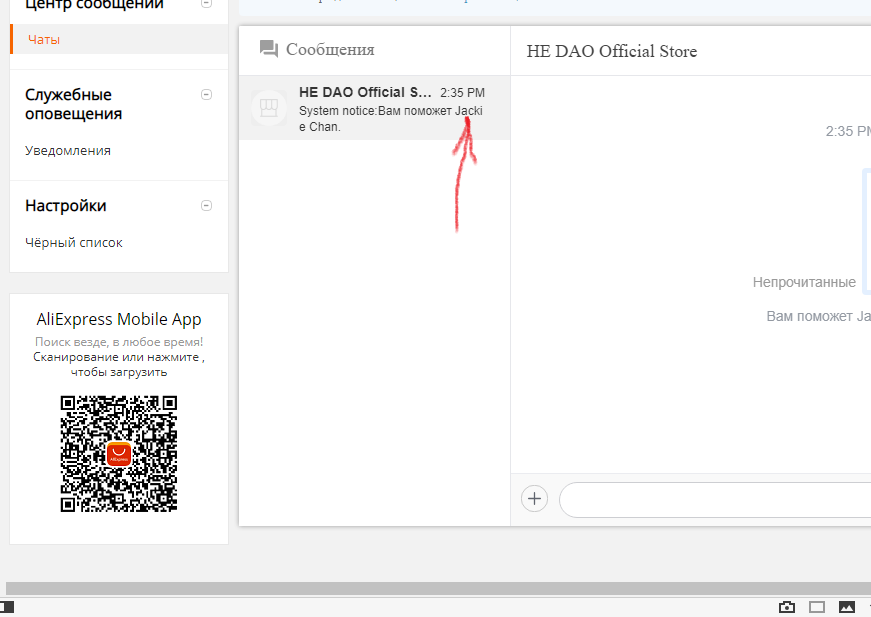Click the image icon in bottom bar
This screenshot has width=871, height=617.
[x=847, y=607]
